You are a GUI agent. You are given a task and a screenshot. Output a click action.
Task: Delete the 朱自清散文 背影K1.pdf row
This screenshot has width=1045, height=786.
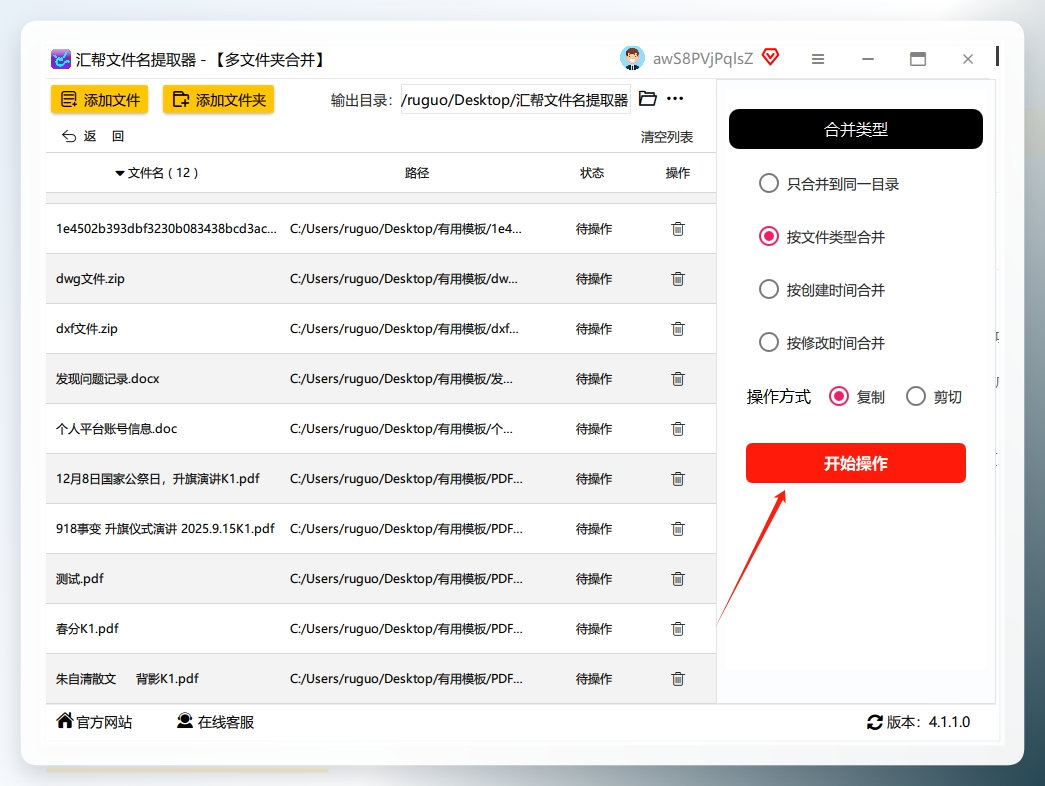pos(678,679)
